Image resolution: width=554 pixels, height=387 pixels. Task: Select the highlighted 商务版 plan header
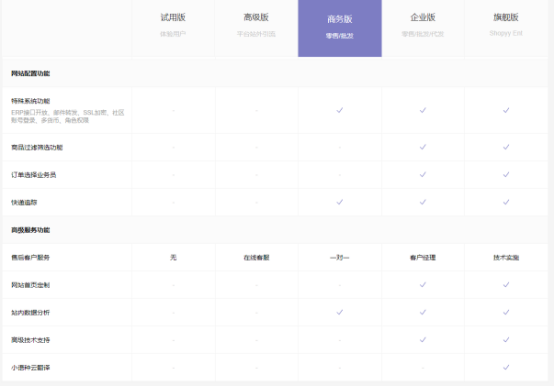point(340,28)
